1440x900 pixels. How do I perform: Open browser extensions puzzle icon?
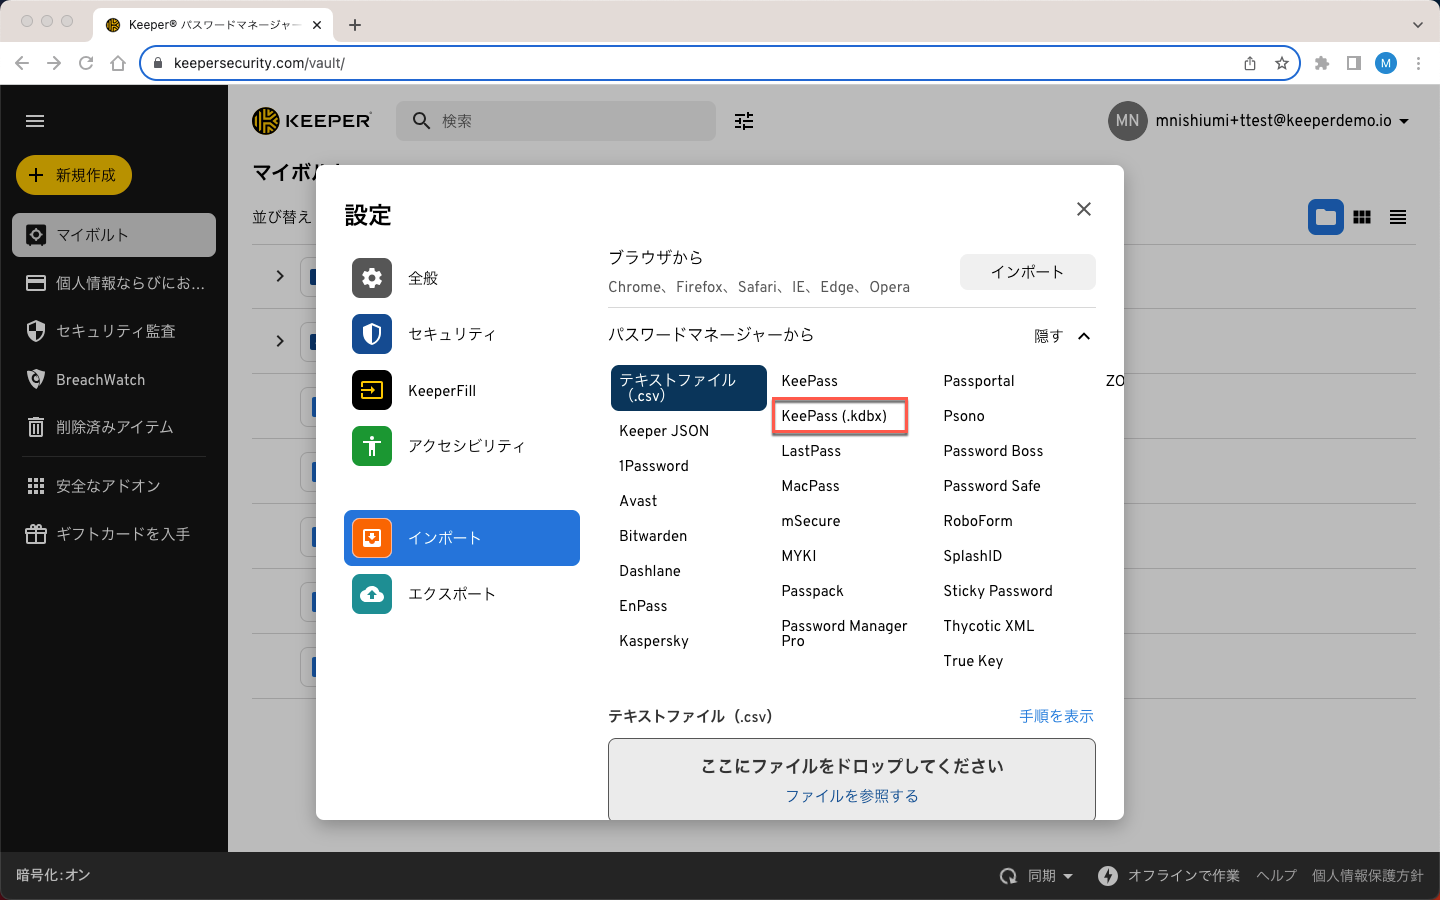pyautogui.click(x=1322, y=63)
